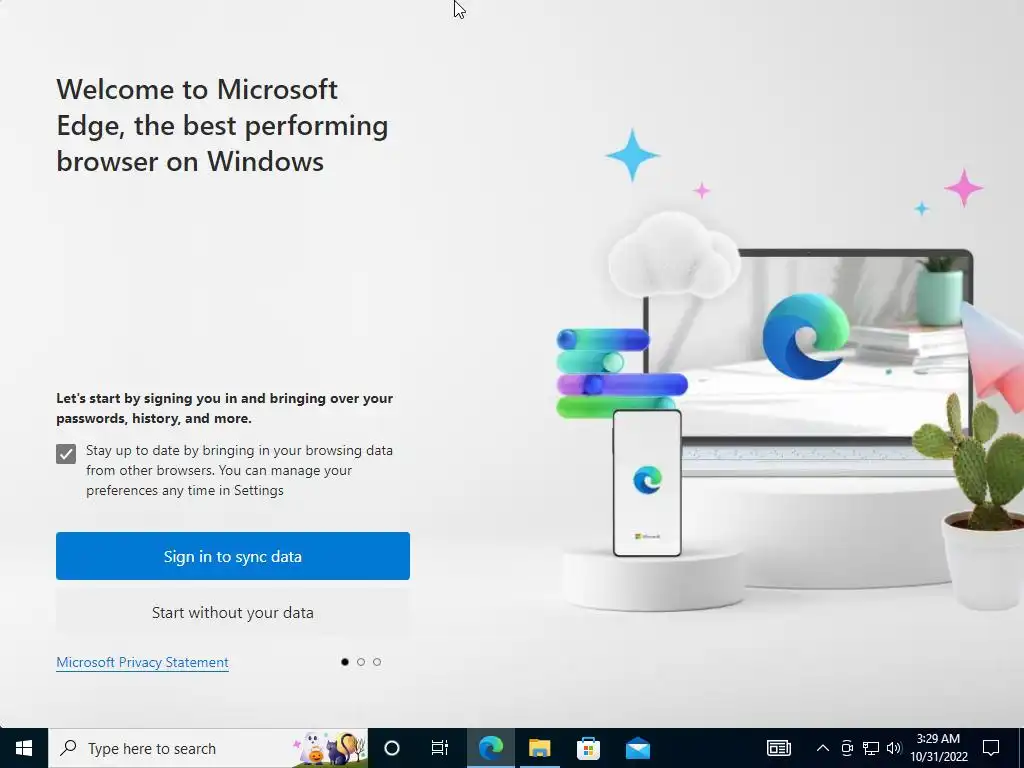Open the clock showing 3:29 AM
Screen dimensions: 1024x768
(938, 748)
